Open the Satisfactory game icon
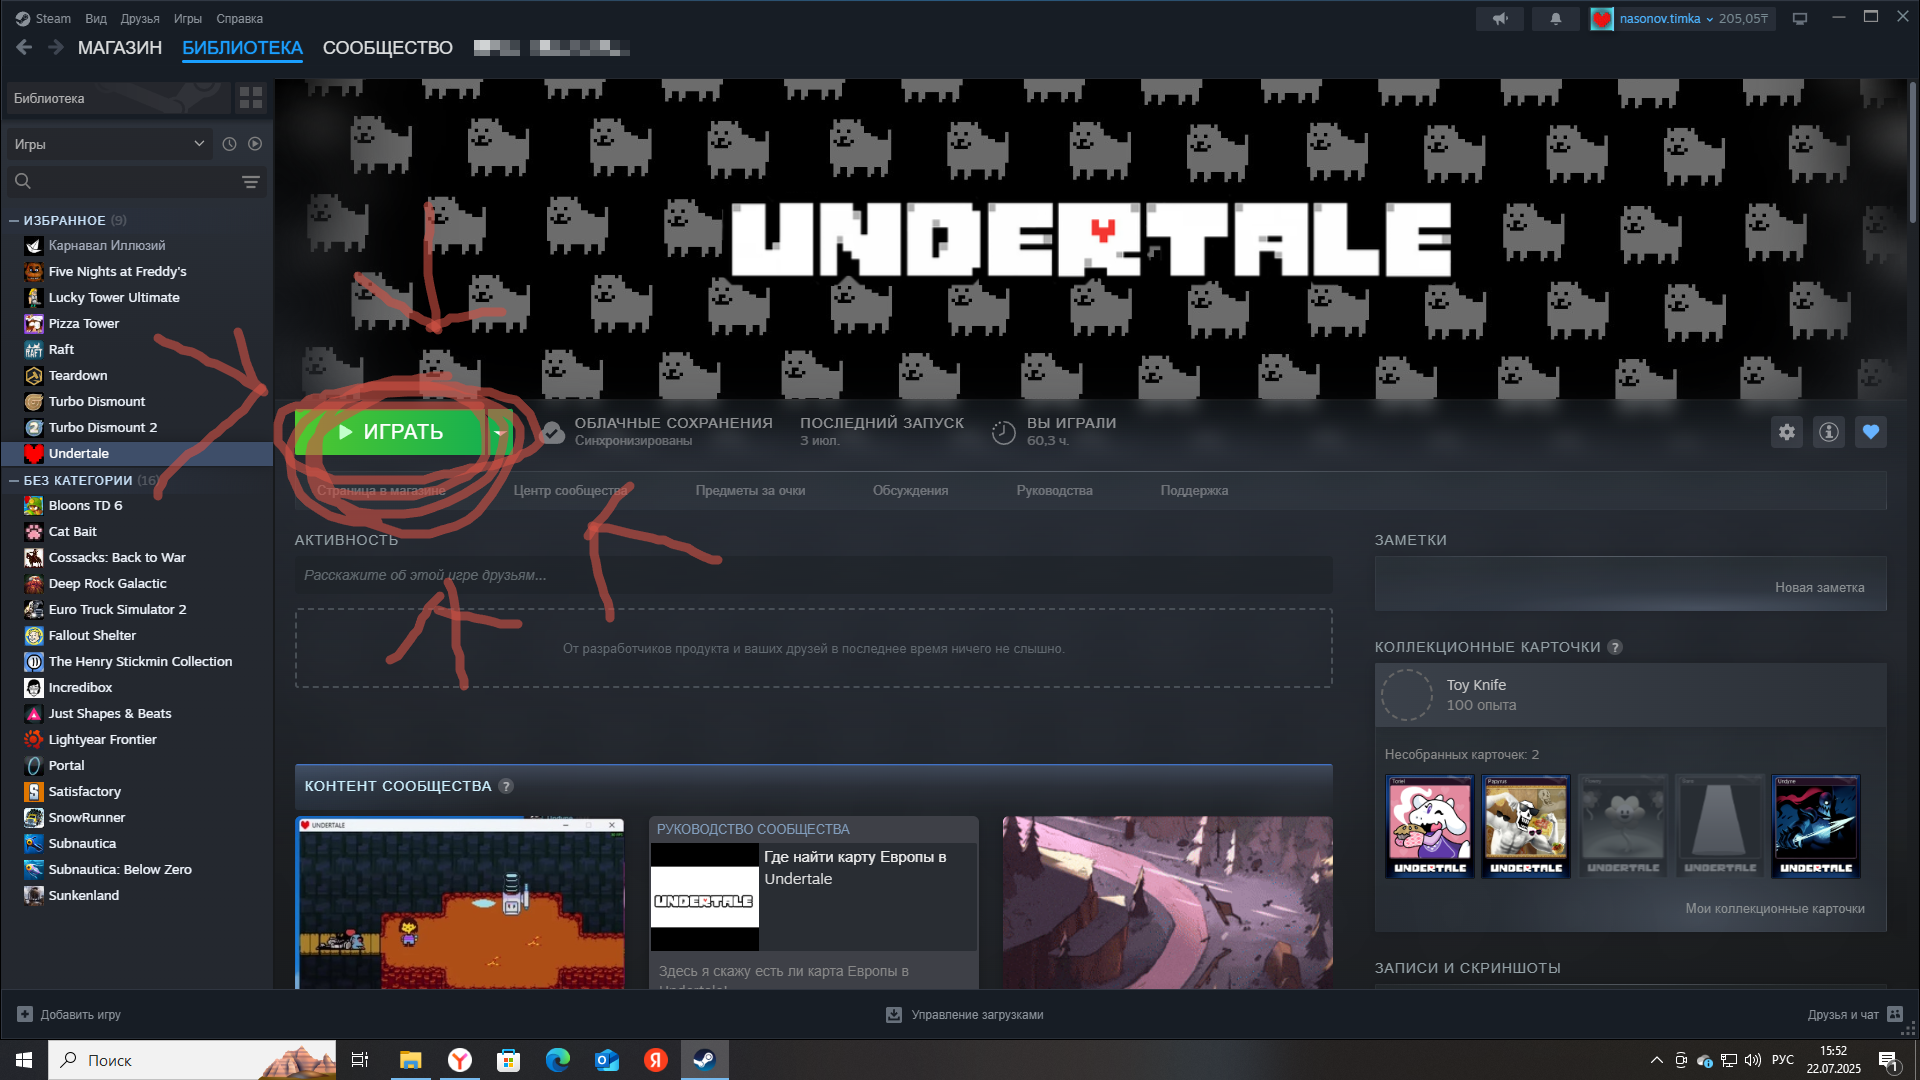Viewport: 1920px width, 1080px height. tap(34, 791)
